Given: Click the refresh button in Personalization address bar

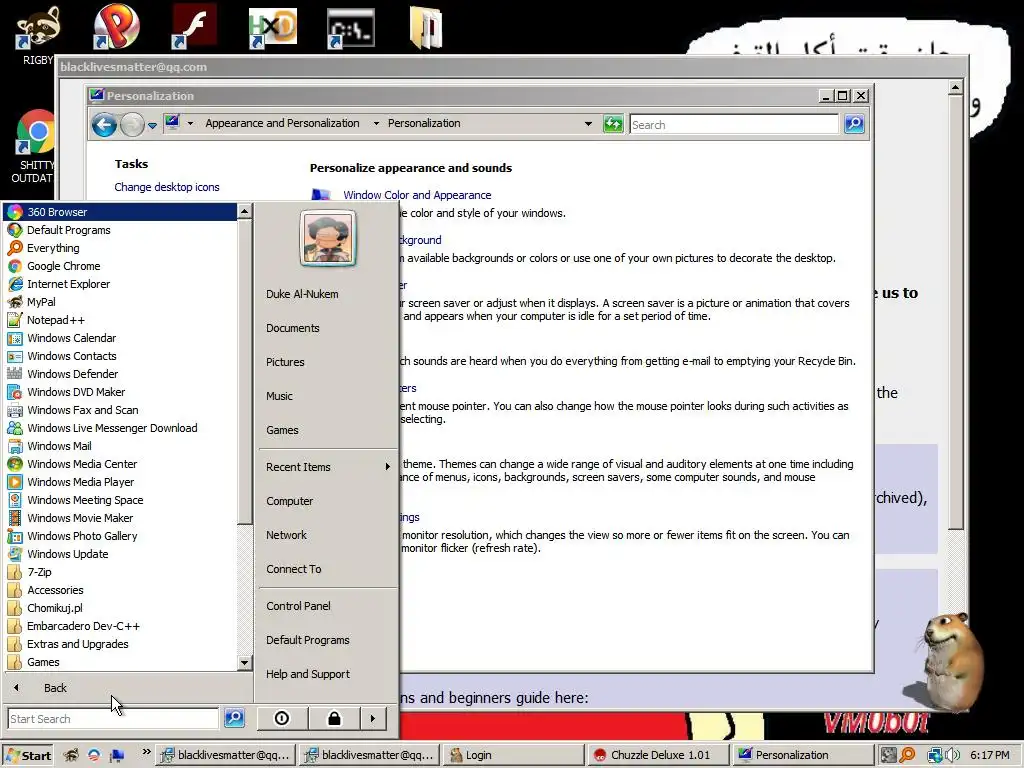Looking at the screenshot, I should [x=613, y=123].
